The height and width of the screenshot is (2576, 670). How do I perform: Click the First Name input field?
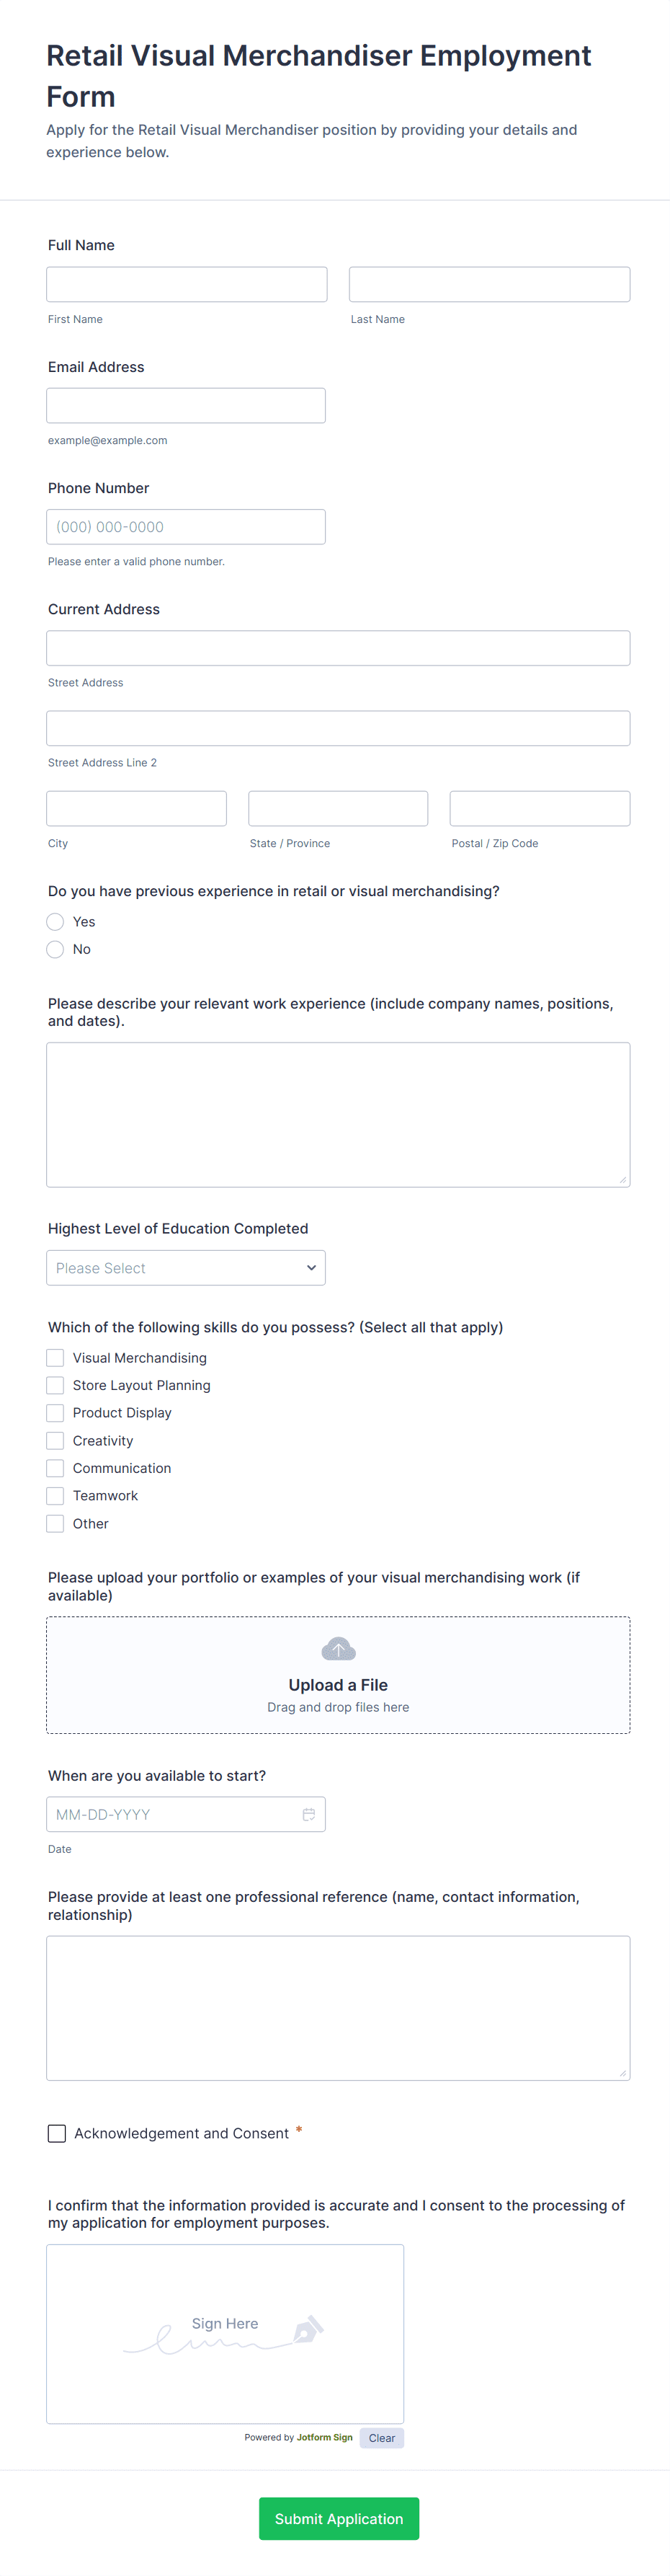(186, 284)
